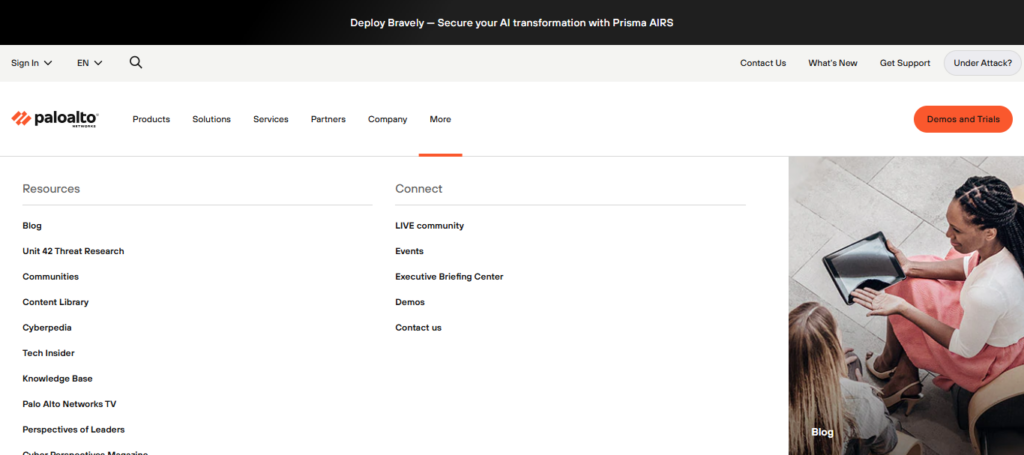Click the Under Attack? button
Viewport: 1024px width, 455px height.
point(982,63)
